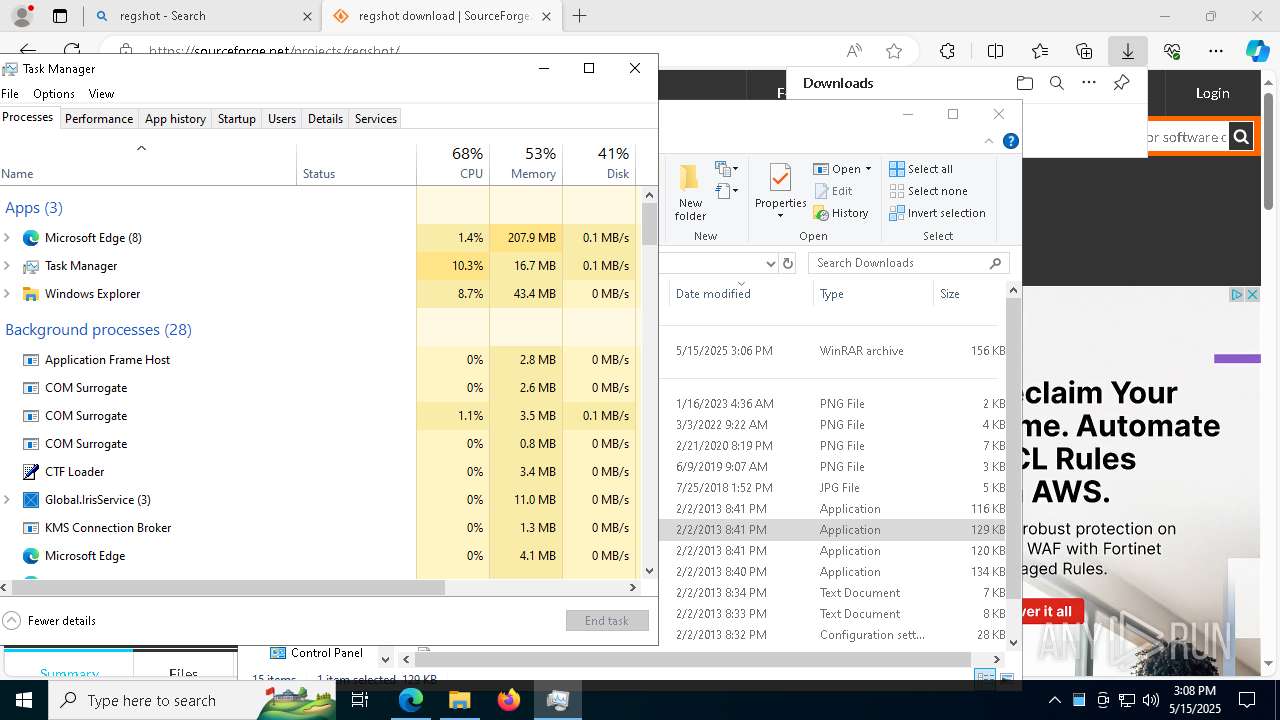The width and height of the screenshot is (1280, 720).
Task: Open notification center icon
Action: click(1247, 700)
